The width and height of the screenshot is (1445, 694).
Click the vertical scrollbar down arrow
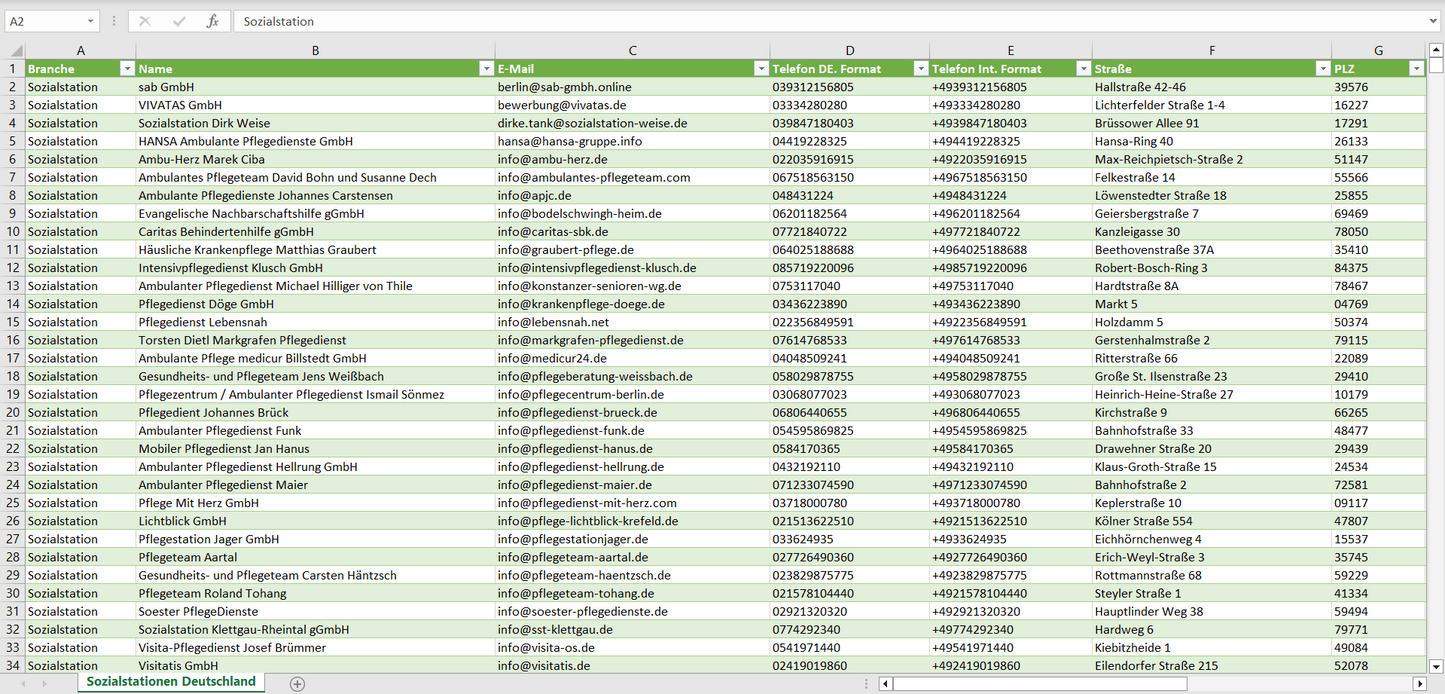1436,665
